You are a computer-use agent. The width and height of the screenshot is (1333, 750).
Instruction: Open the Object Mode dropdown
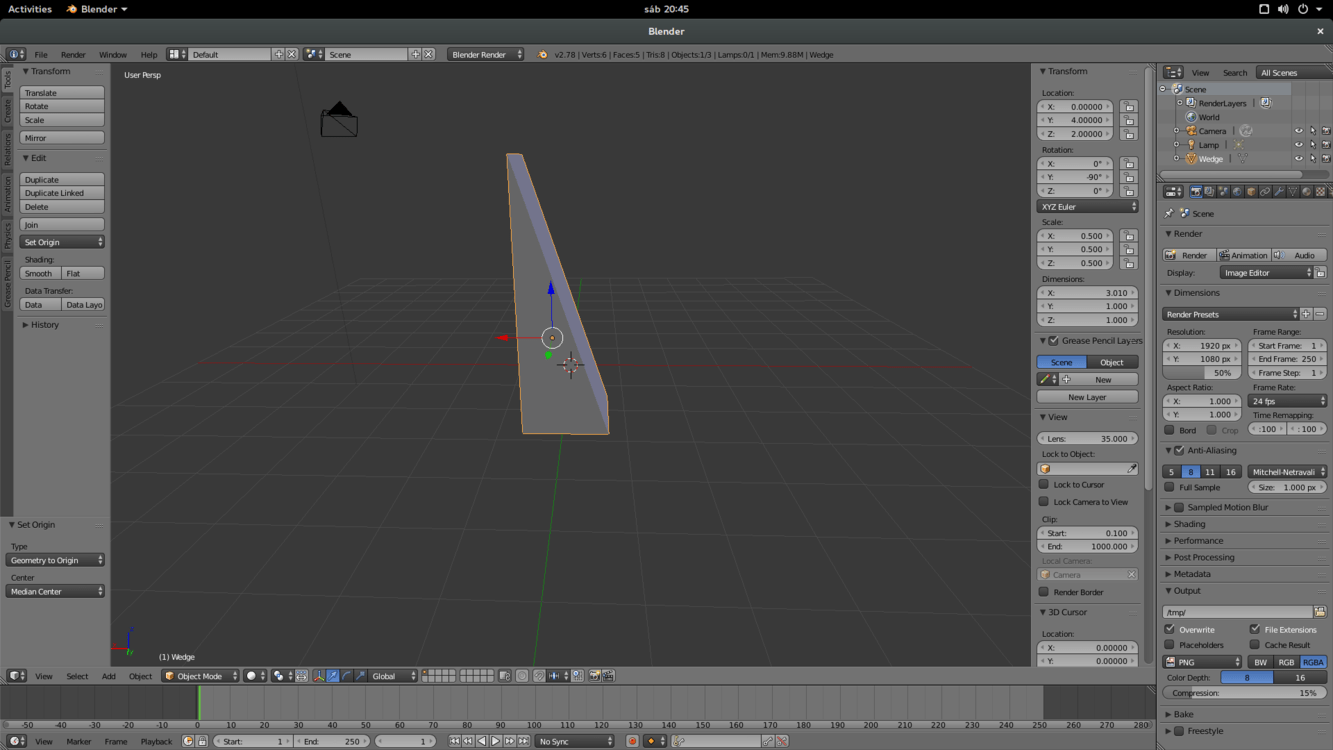click(201, 676)
